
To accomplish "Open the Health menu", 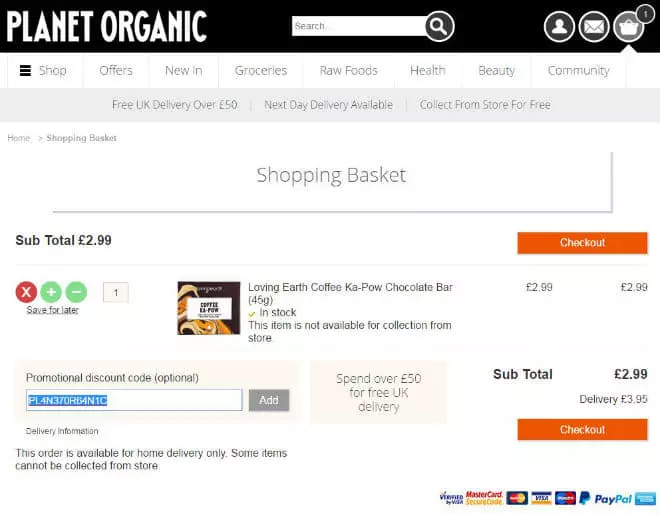I will click(x=428, y=70).
